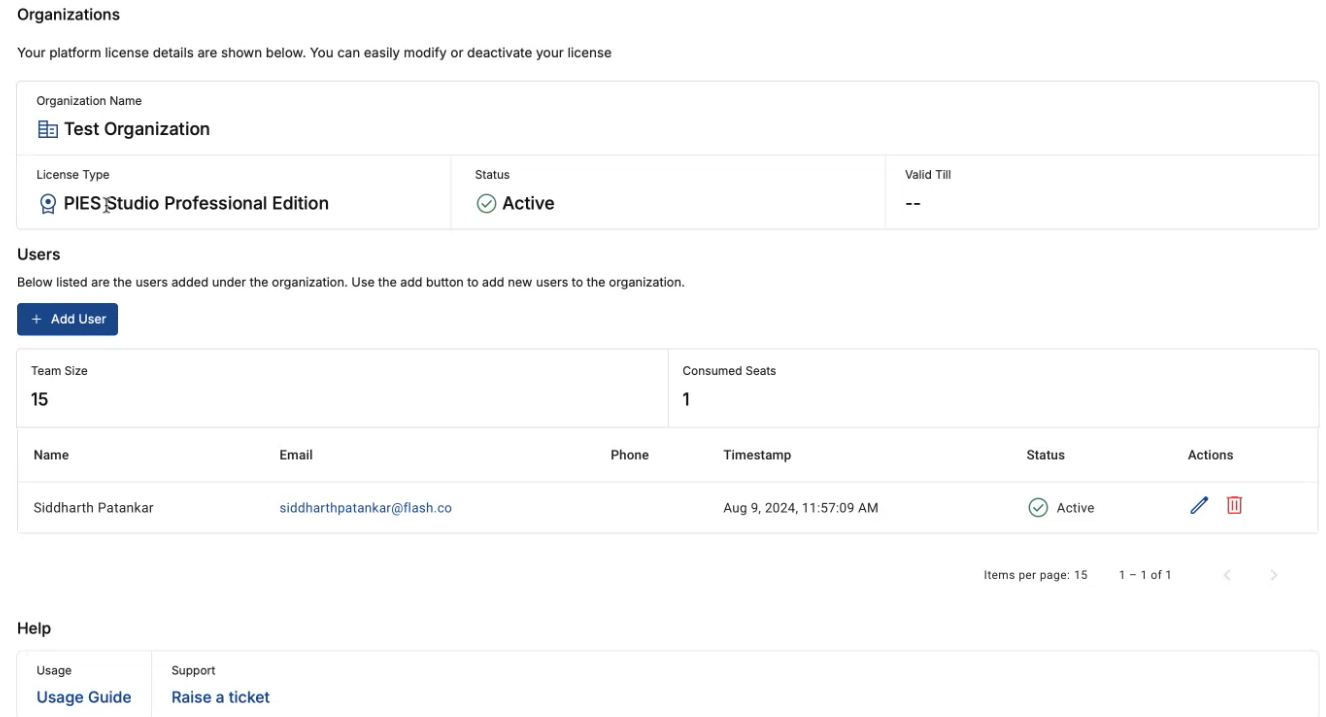Open the Usage Guide link
The height and width of the screenshot is (717, 1326).
click(84, 697)
